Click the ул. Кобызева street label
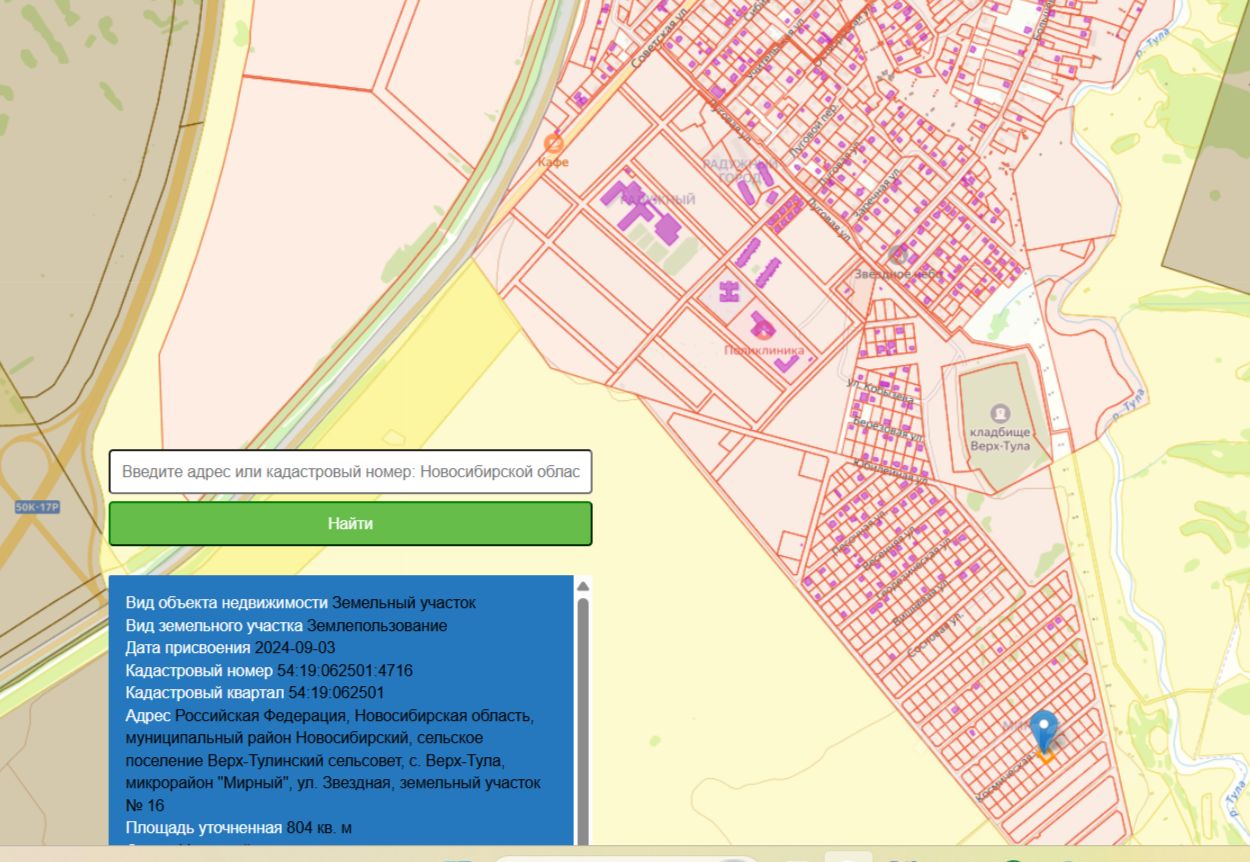This screenshot has width=1250, height=862. click(x=881, y=390)
